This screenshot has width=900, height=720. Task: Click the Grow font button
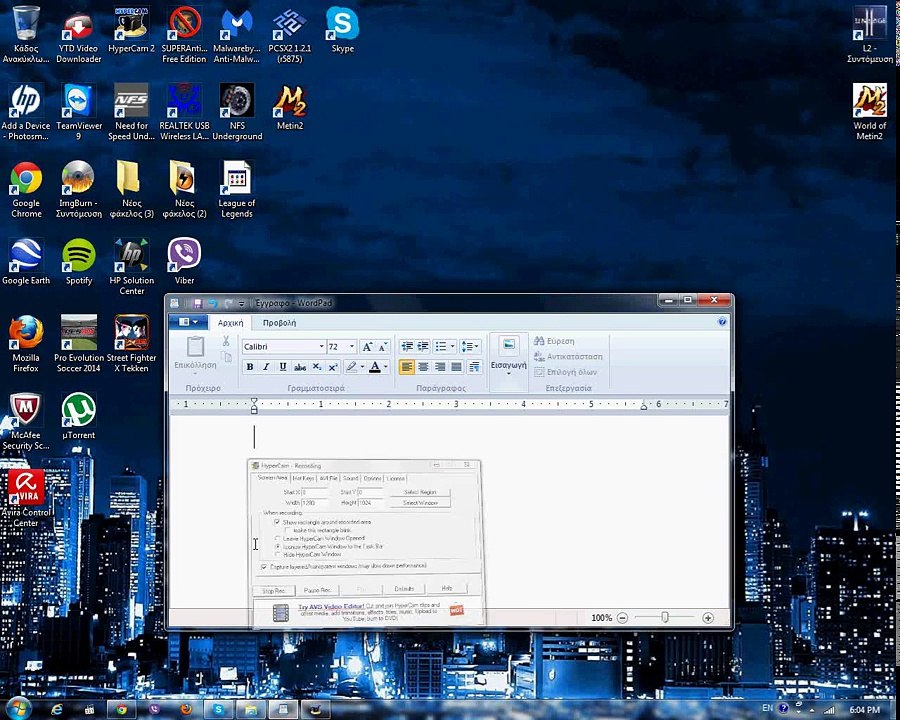[367, 347]
